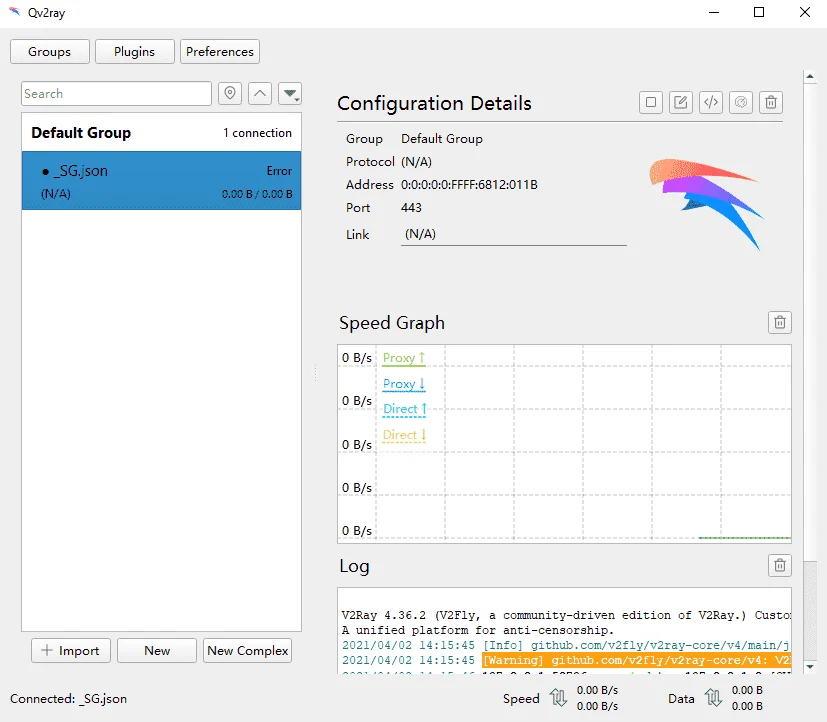Click the edit configuration pencil icon
Screen dimensions: 827x722
(x=681, y=102)
